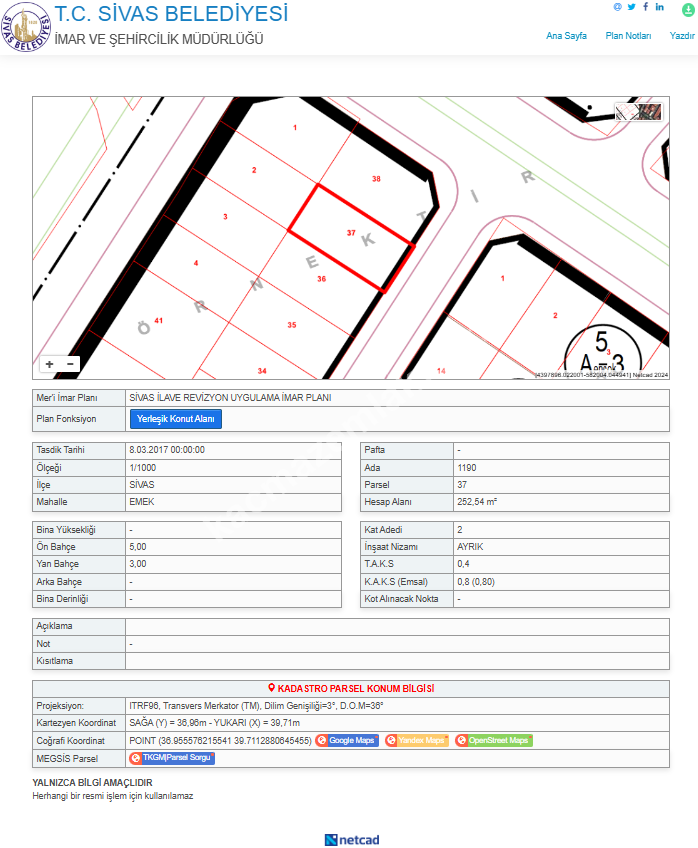
Task: Switch map to the satellite imagery layer
Action: coord(651,112)
